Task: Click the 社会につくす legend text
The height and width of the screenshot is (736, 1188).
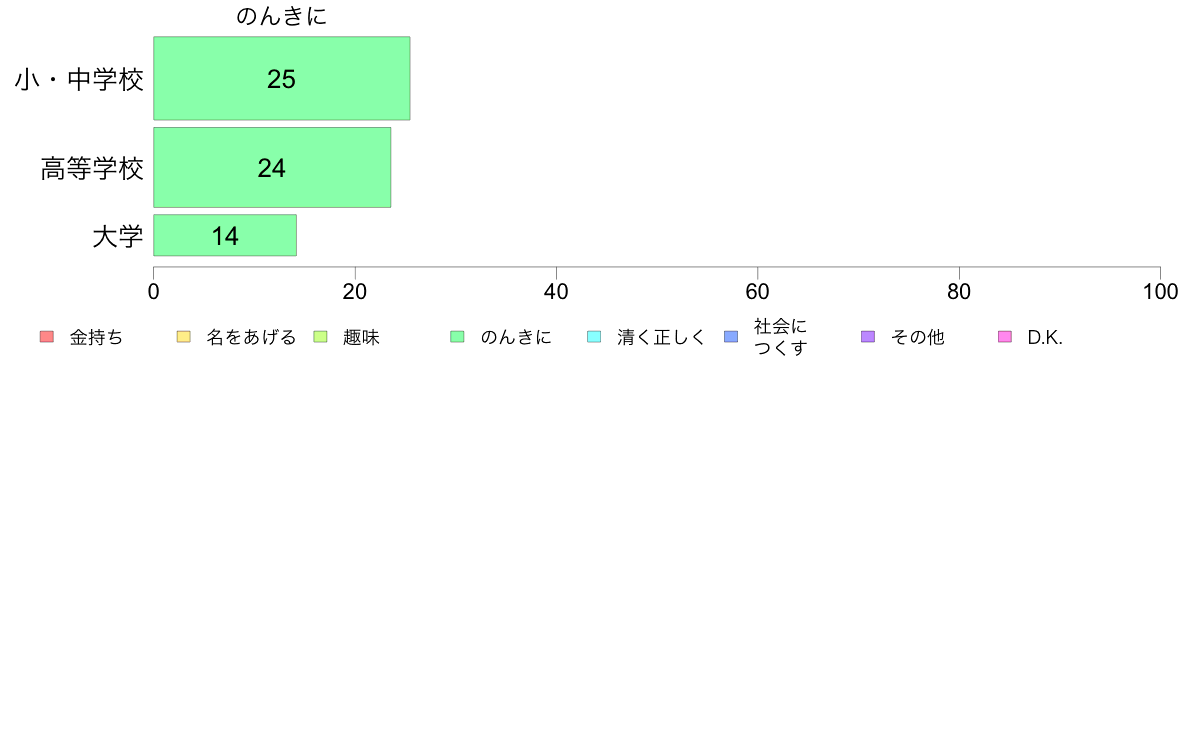Action: 780,337
